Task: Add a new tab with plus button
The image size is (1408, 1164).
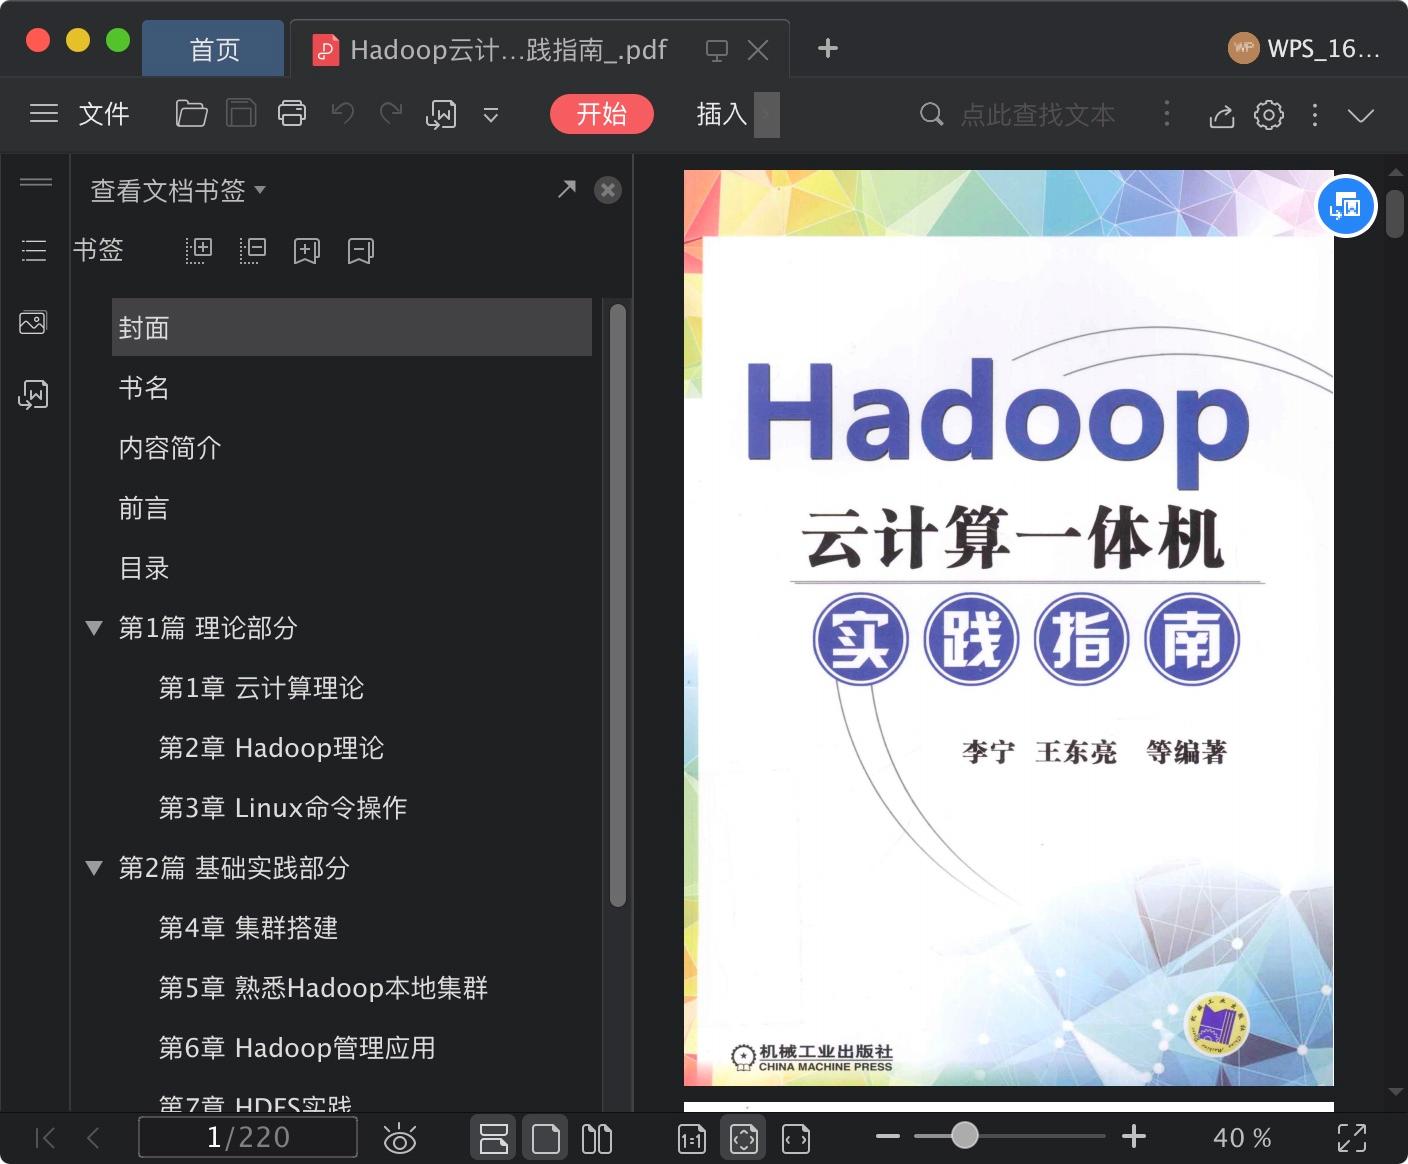Action: 827,48
